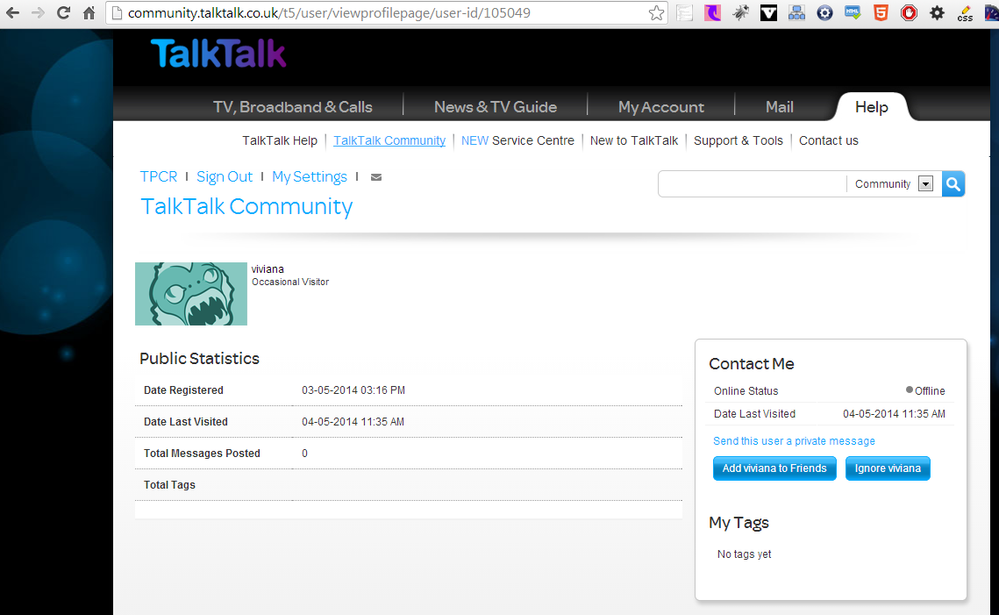Open the Mail tab
999x615 pixels.
tap(779, 107)
